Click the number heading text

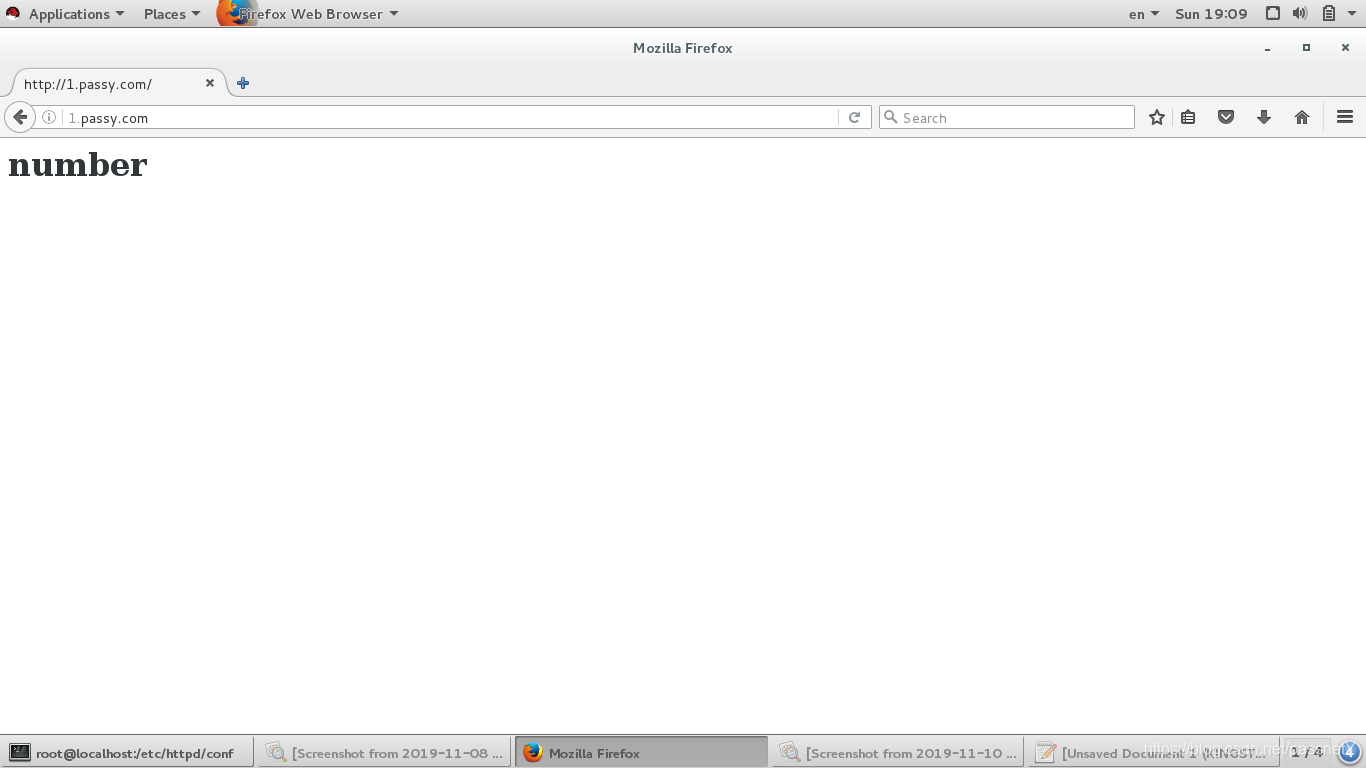(77, 165)
